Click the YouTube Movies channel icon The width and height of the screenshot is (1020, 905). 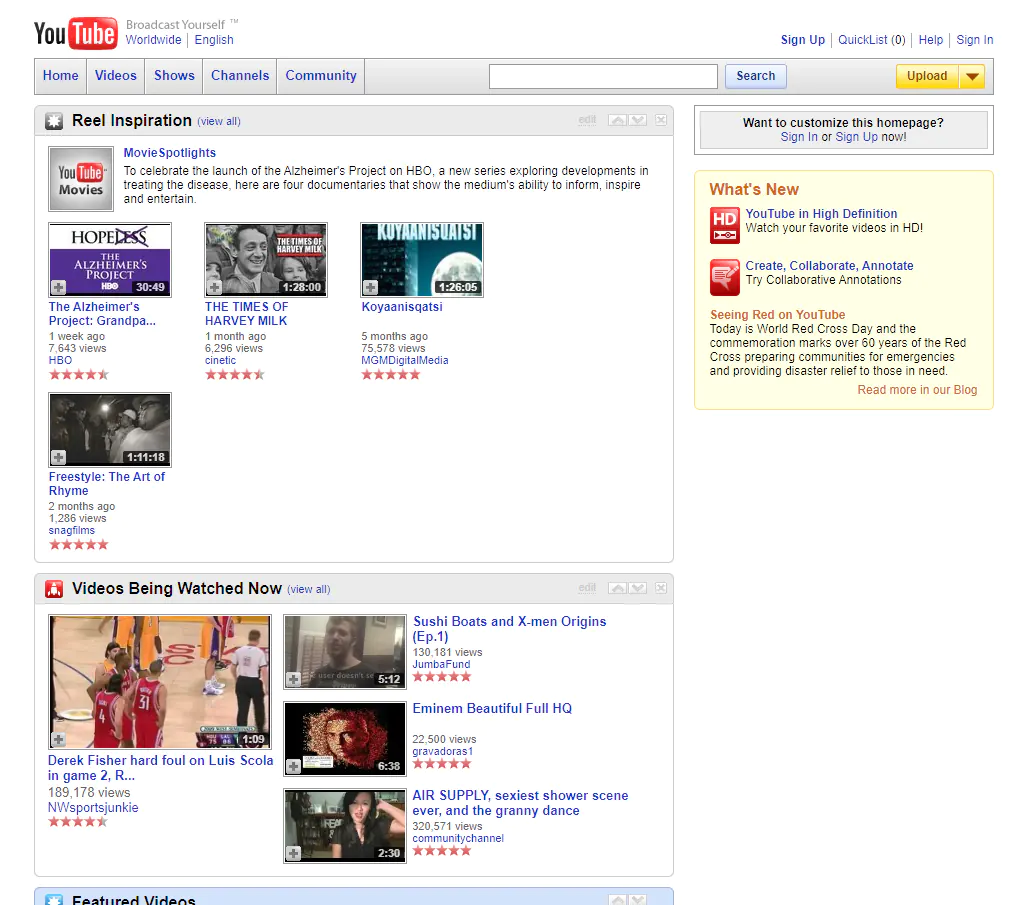click(81, 179)
